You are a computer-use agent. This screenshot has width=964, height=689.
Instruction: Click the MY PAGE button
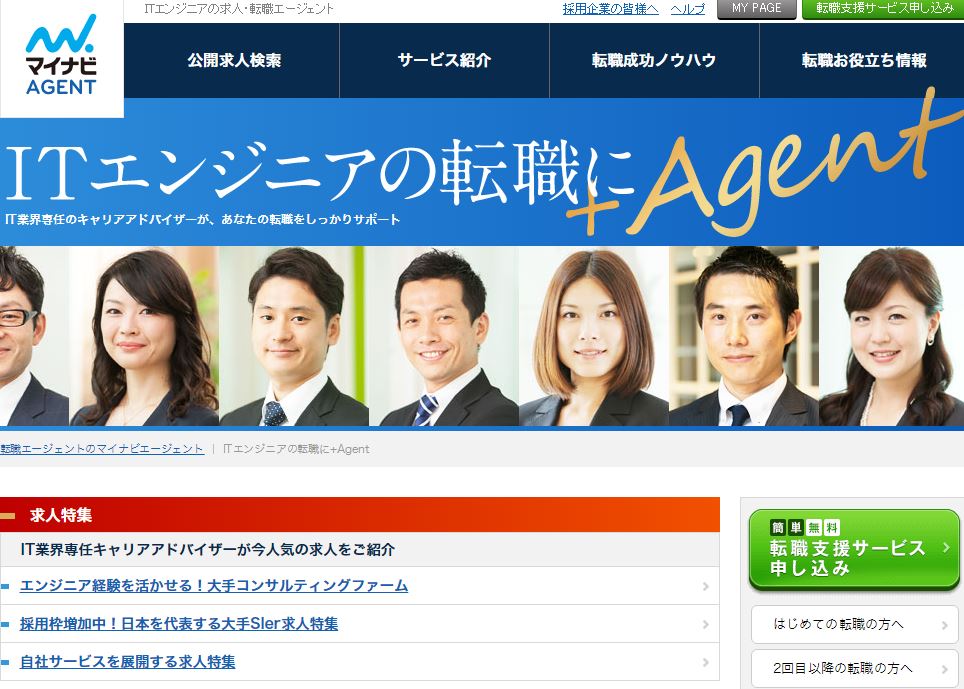[x=757, y=9]
